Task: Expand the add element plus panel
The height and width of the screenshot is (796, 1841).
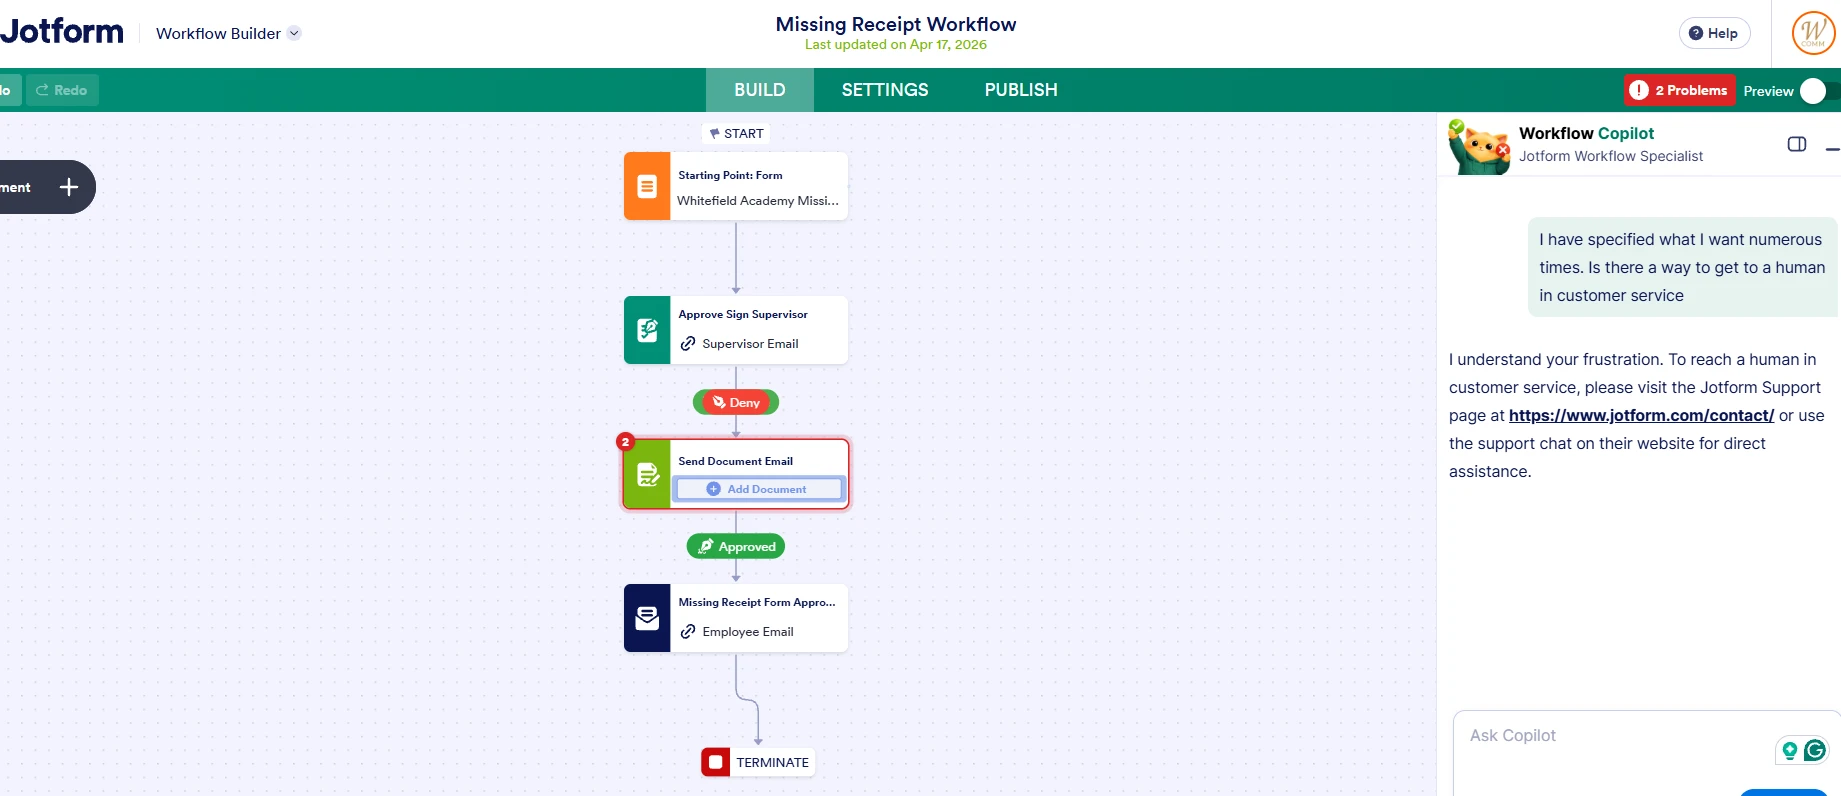Action: point(68,187)
